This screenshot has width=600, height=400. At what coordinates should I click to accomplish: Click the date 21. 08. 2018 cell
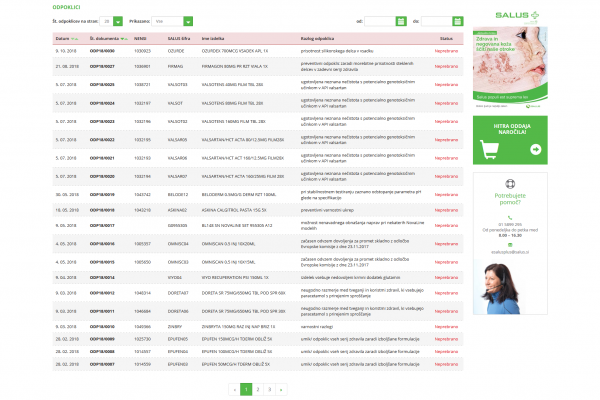[x=67, y=67]
